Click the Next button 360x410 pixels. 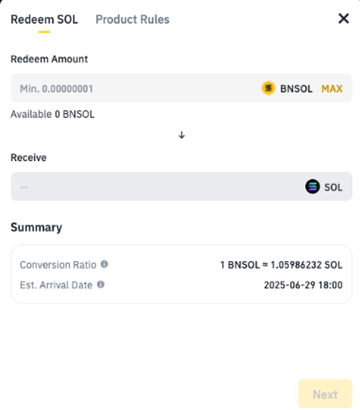(325, 394)
